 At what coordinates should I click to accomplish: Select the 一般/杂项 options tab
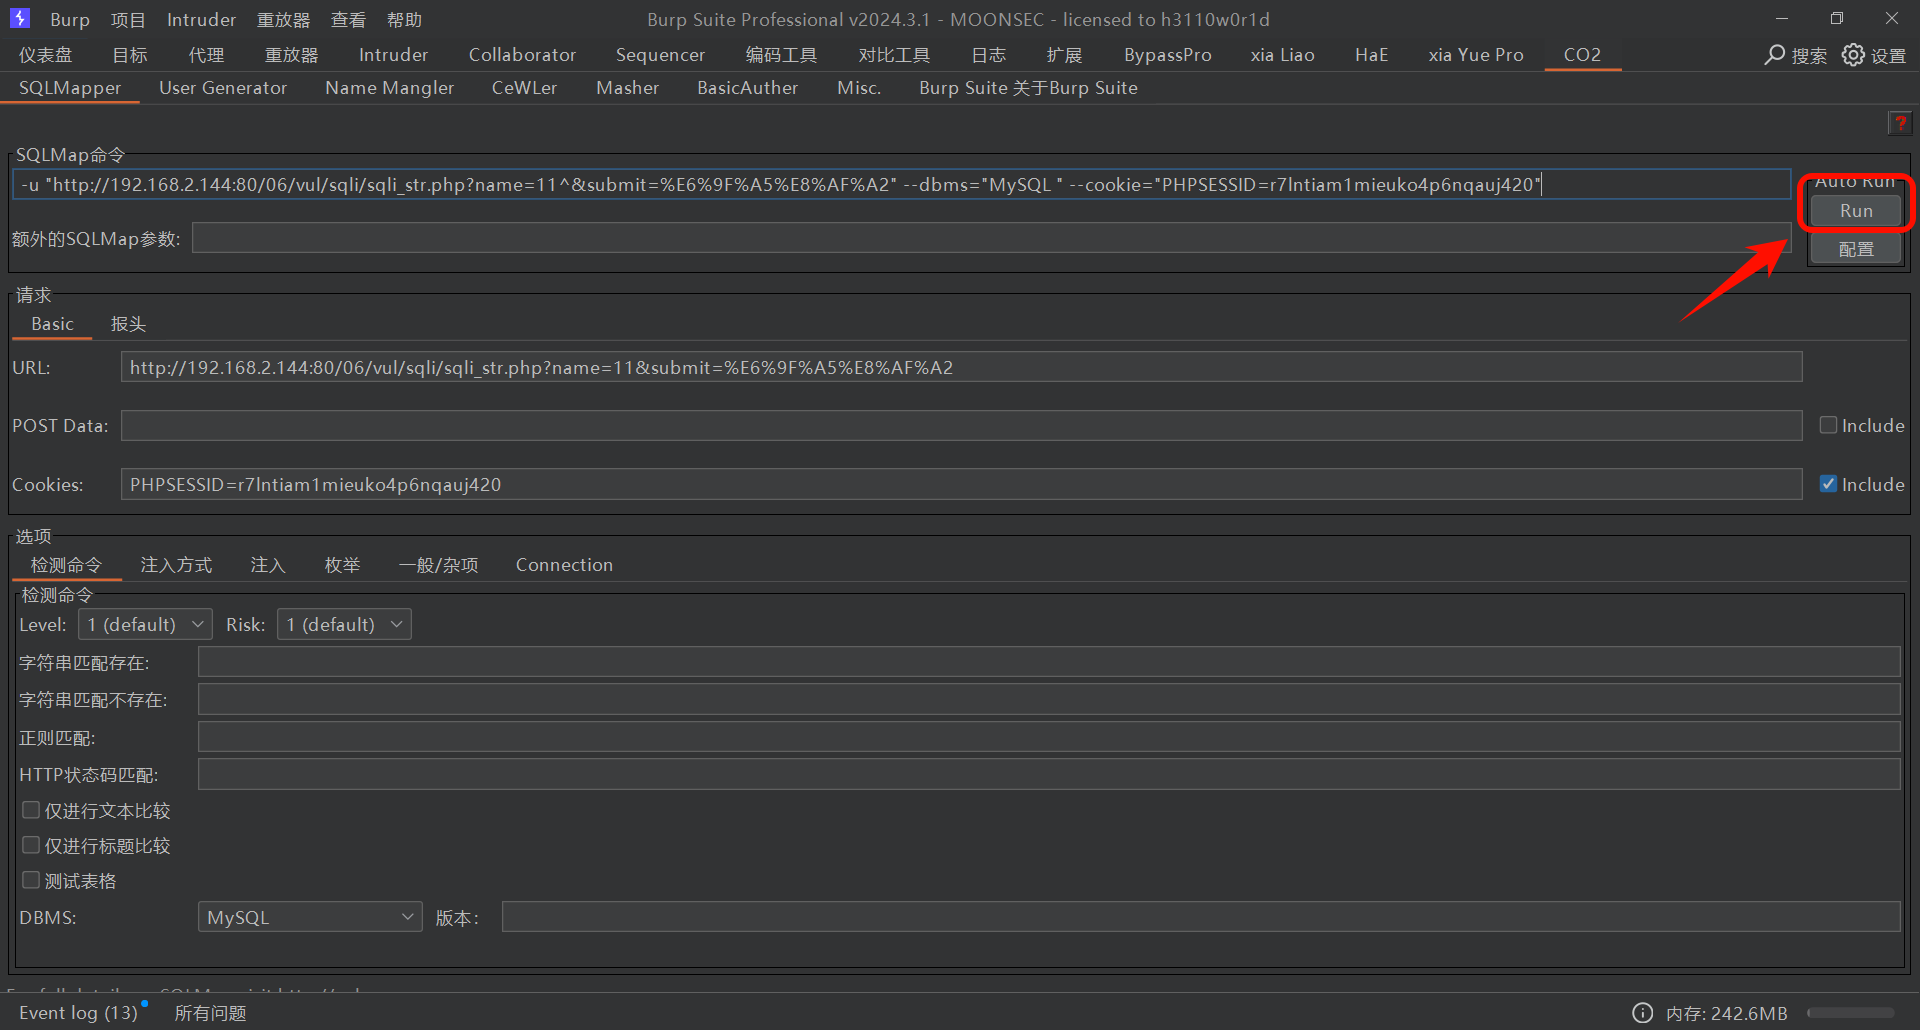point(438,565)
